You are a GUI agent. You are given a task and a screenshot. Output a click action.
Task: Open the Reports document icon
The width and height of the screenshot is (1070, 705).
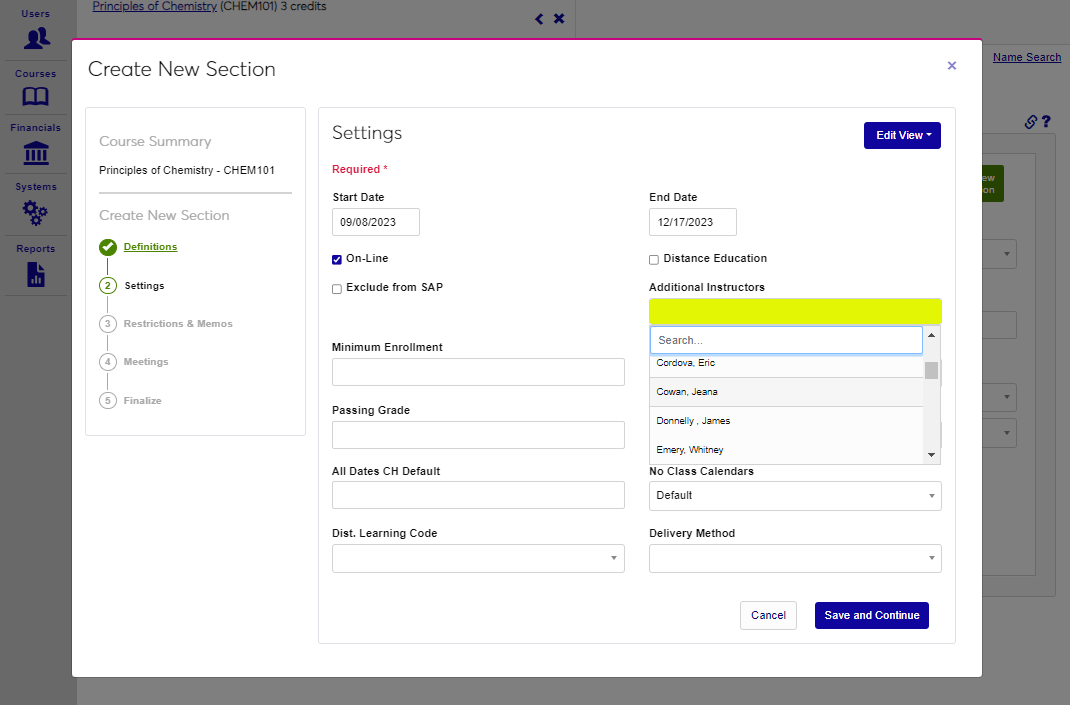[x=36, y=274]
